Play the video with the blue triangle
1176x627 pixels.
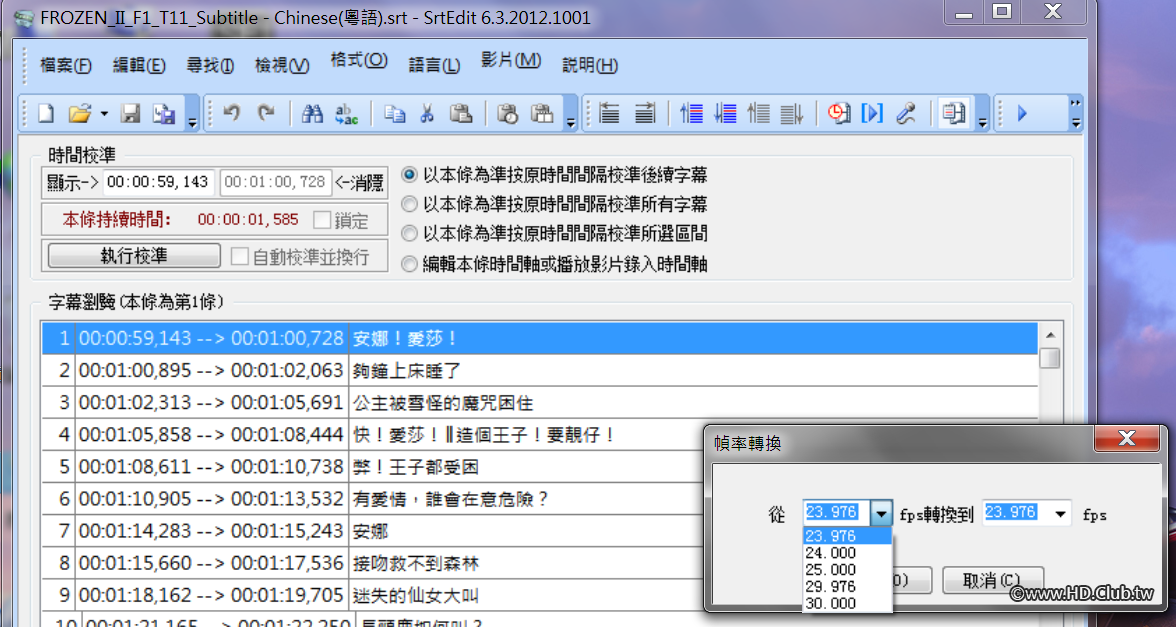(x=1021, y=114)
